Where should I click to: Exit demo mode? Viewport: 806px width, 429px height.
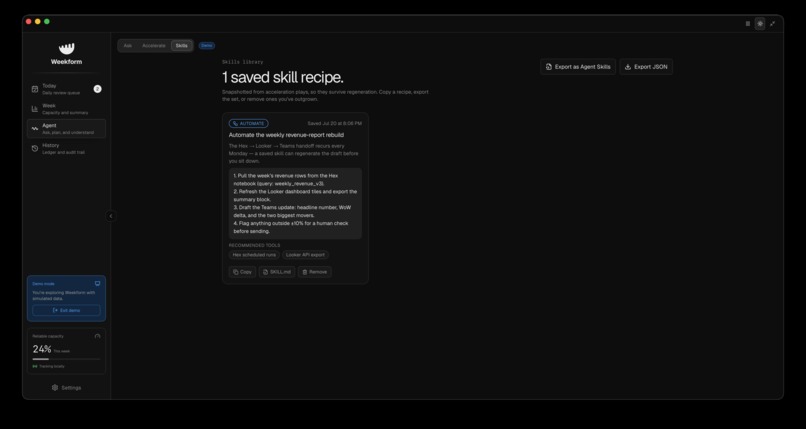[x=66, y=310]
